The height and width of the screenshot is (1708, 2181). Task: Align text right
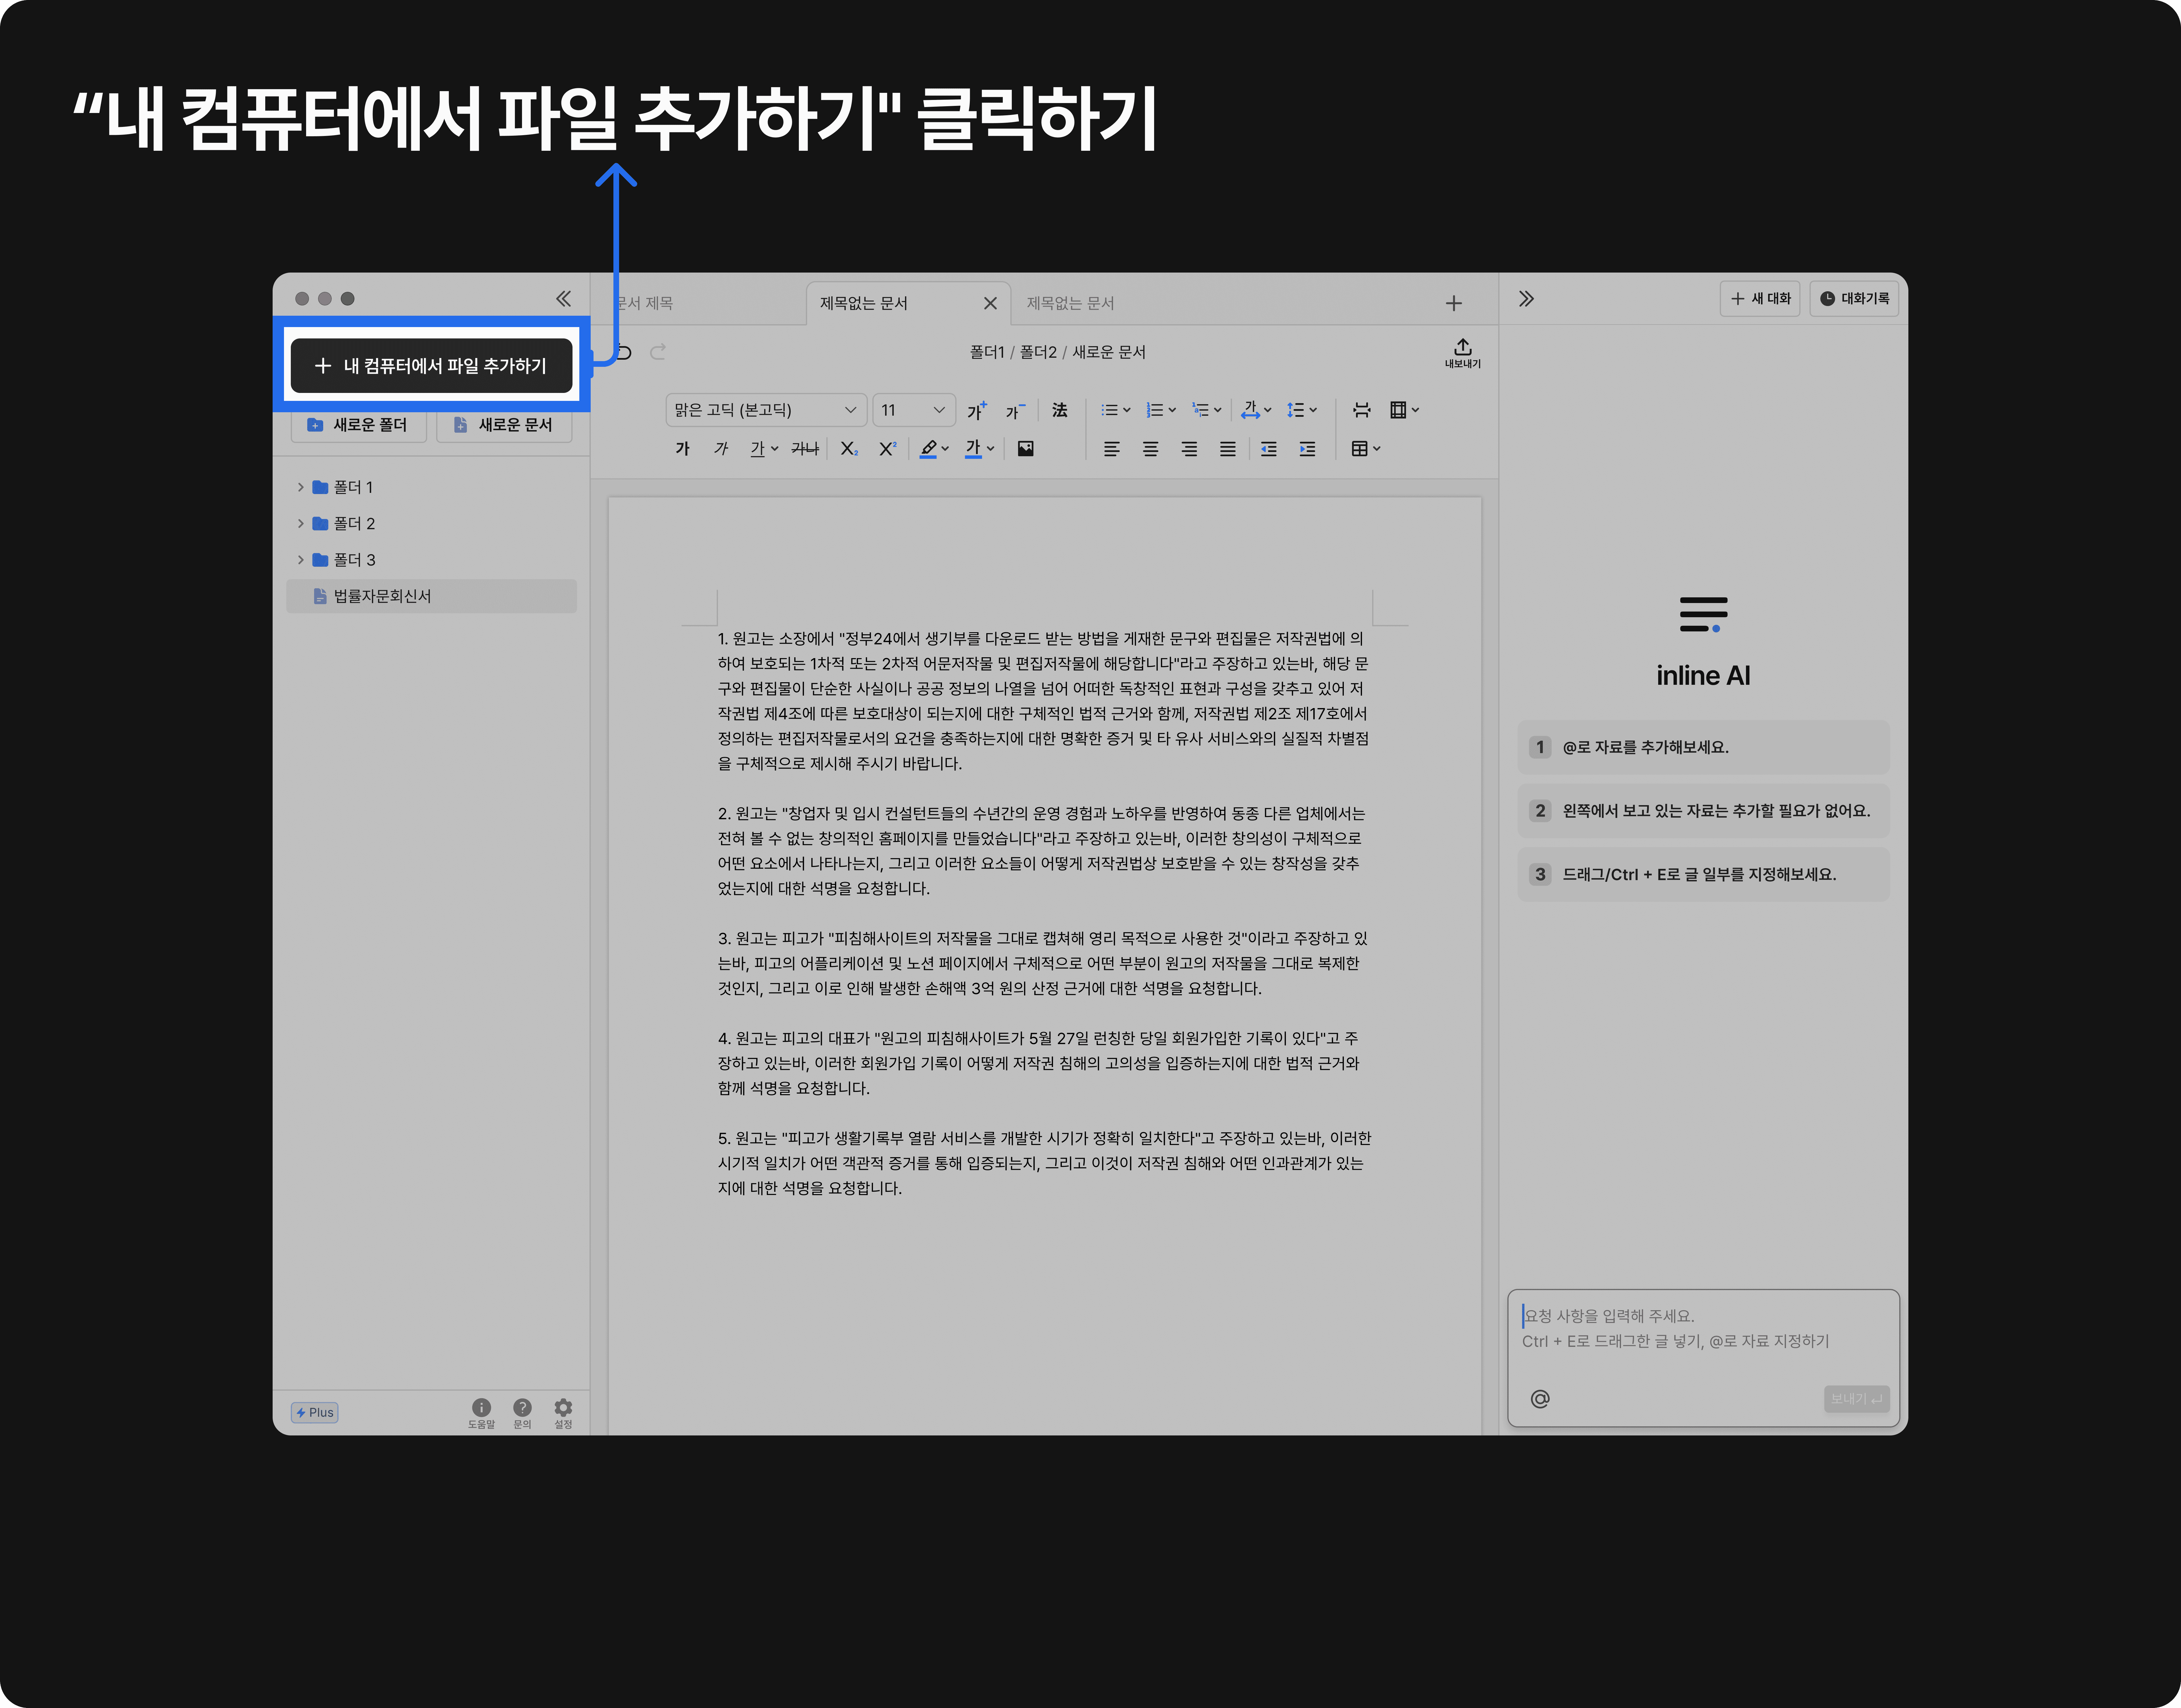[x=1189, y=449]
